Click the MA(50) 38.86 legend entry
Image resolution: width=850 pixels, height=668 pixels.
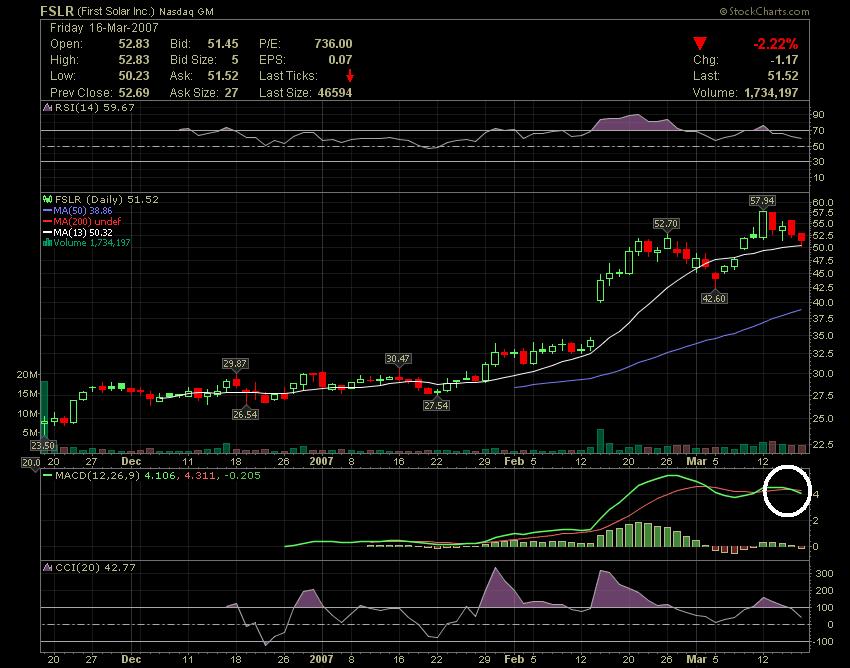(78, 210)
